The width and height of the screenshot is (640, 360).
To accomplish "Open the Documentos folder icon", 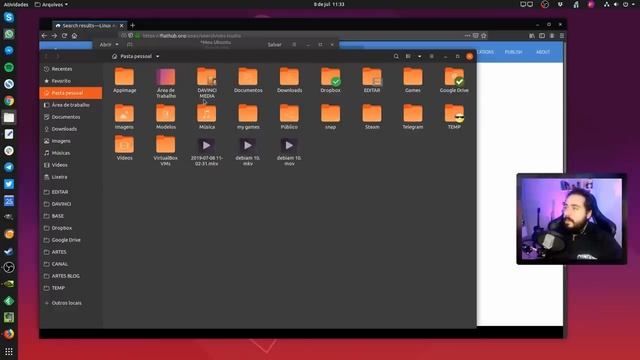I will (248, 77).
